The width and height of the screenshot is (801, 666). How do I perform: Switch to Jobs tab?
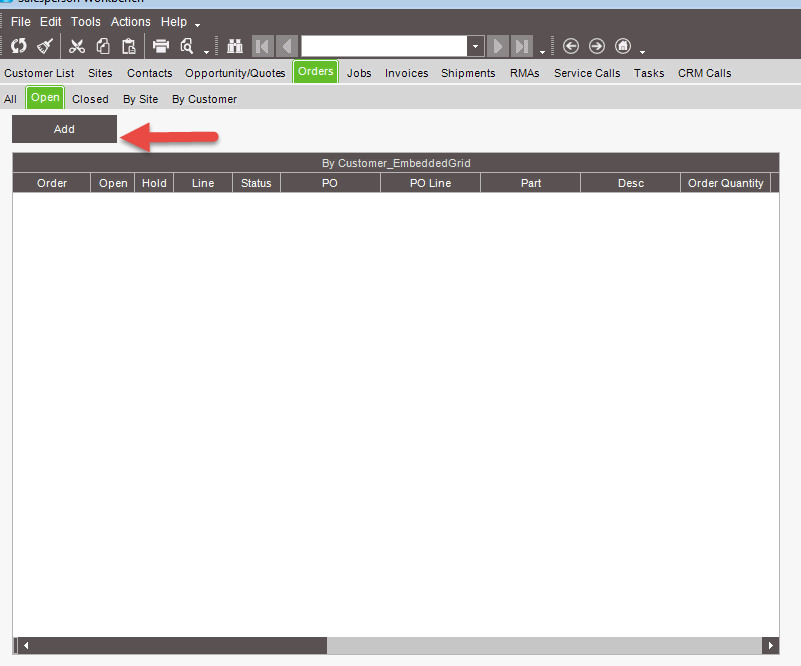(359, 73)
